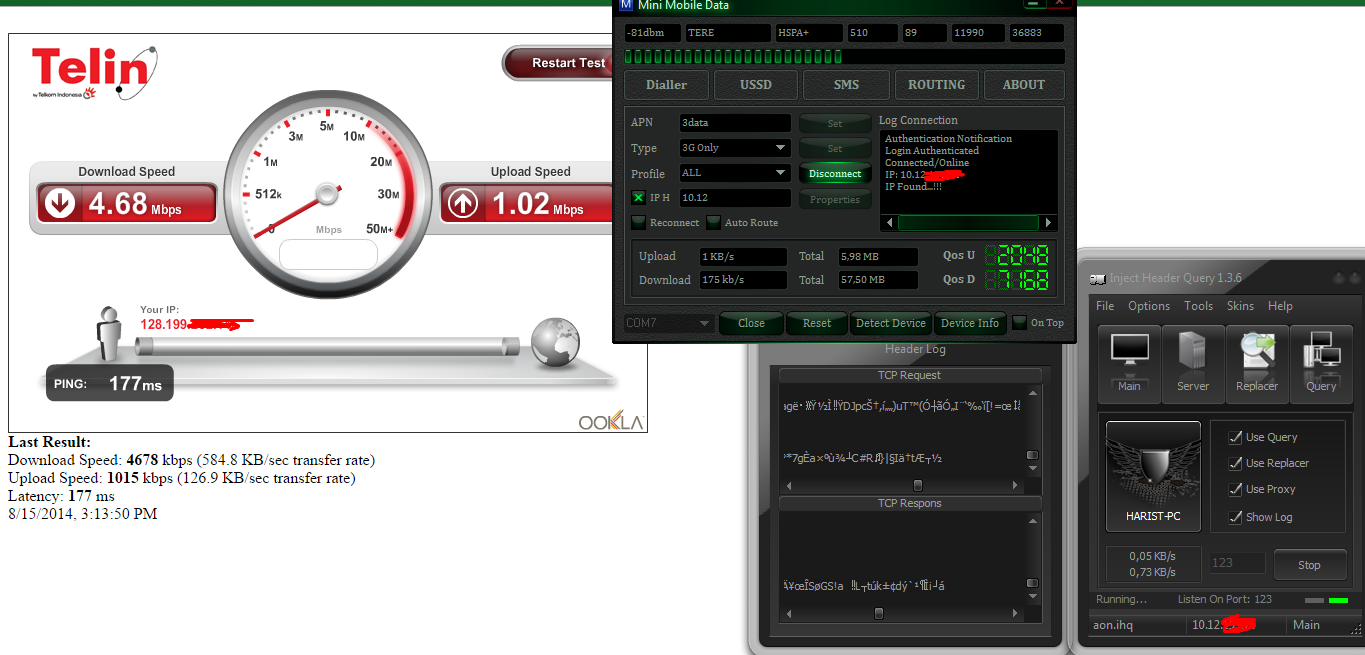The height and width of the screenshot is (655, 1365).
Task: Toggle the Use Query checkbox
Action: (1234, 437)
